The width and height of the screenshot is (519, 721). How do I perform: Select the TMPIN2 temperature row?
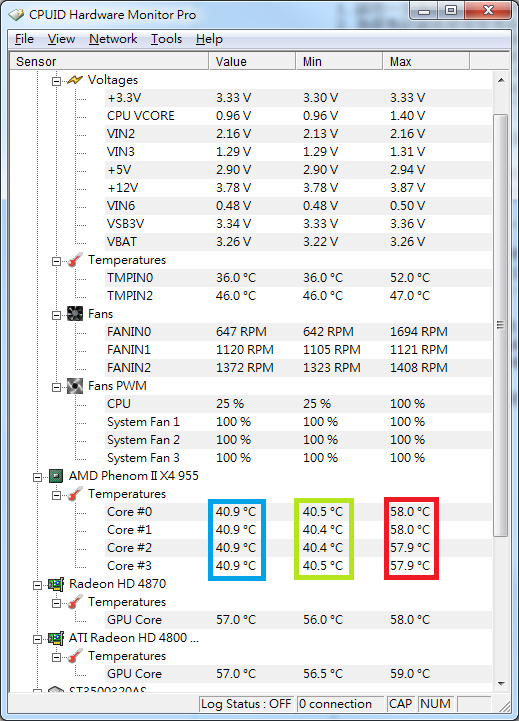click(298, 296)
